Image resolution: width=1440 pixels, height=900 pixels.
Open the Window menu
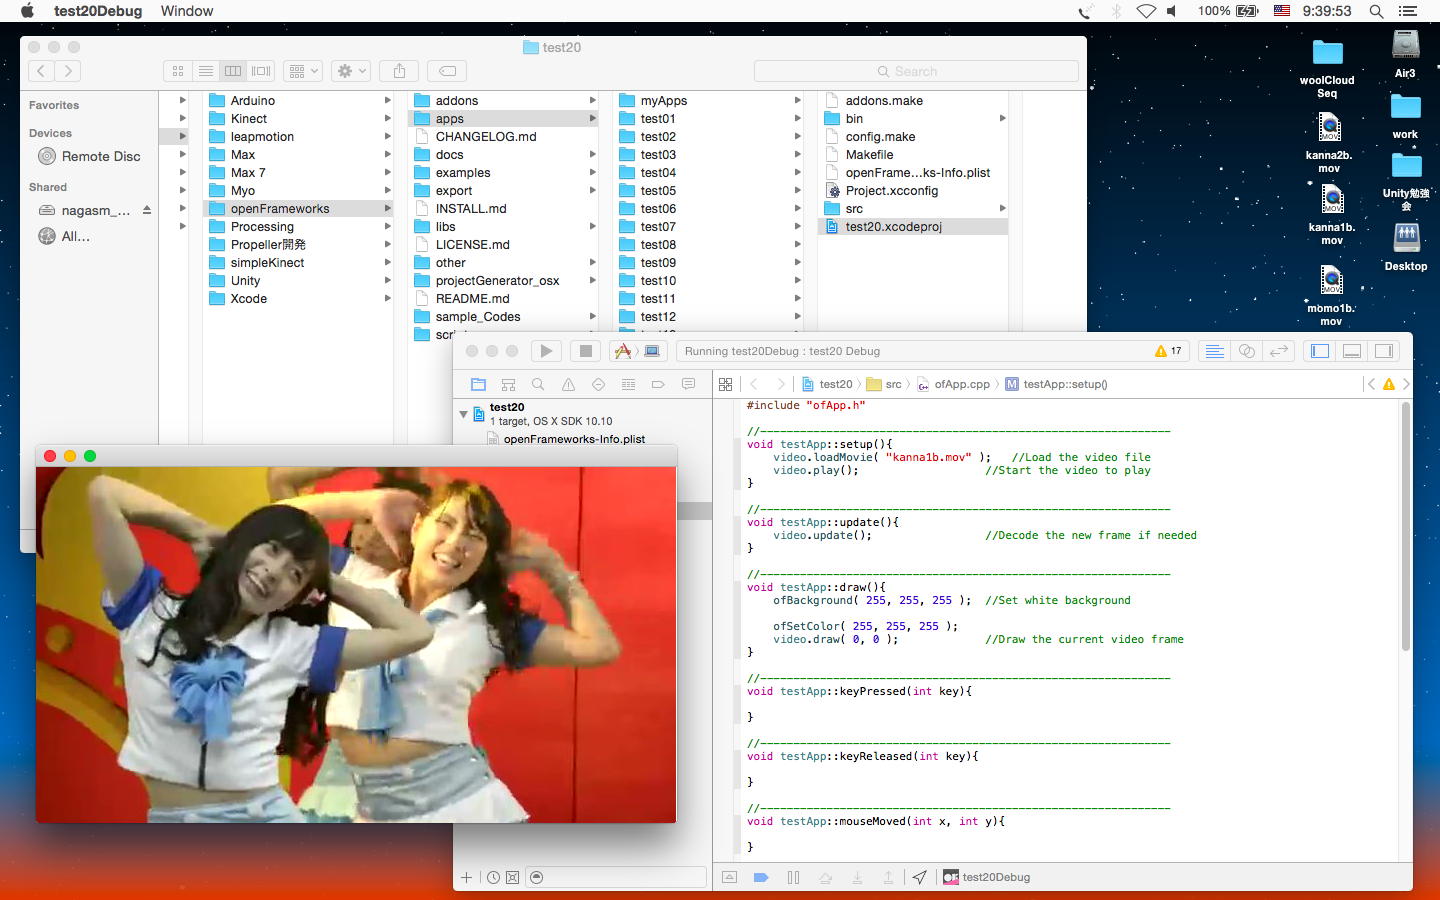187,11
